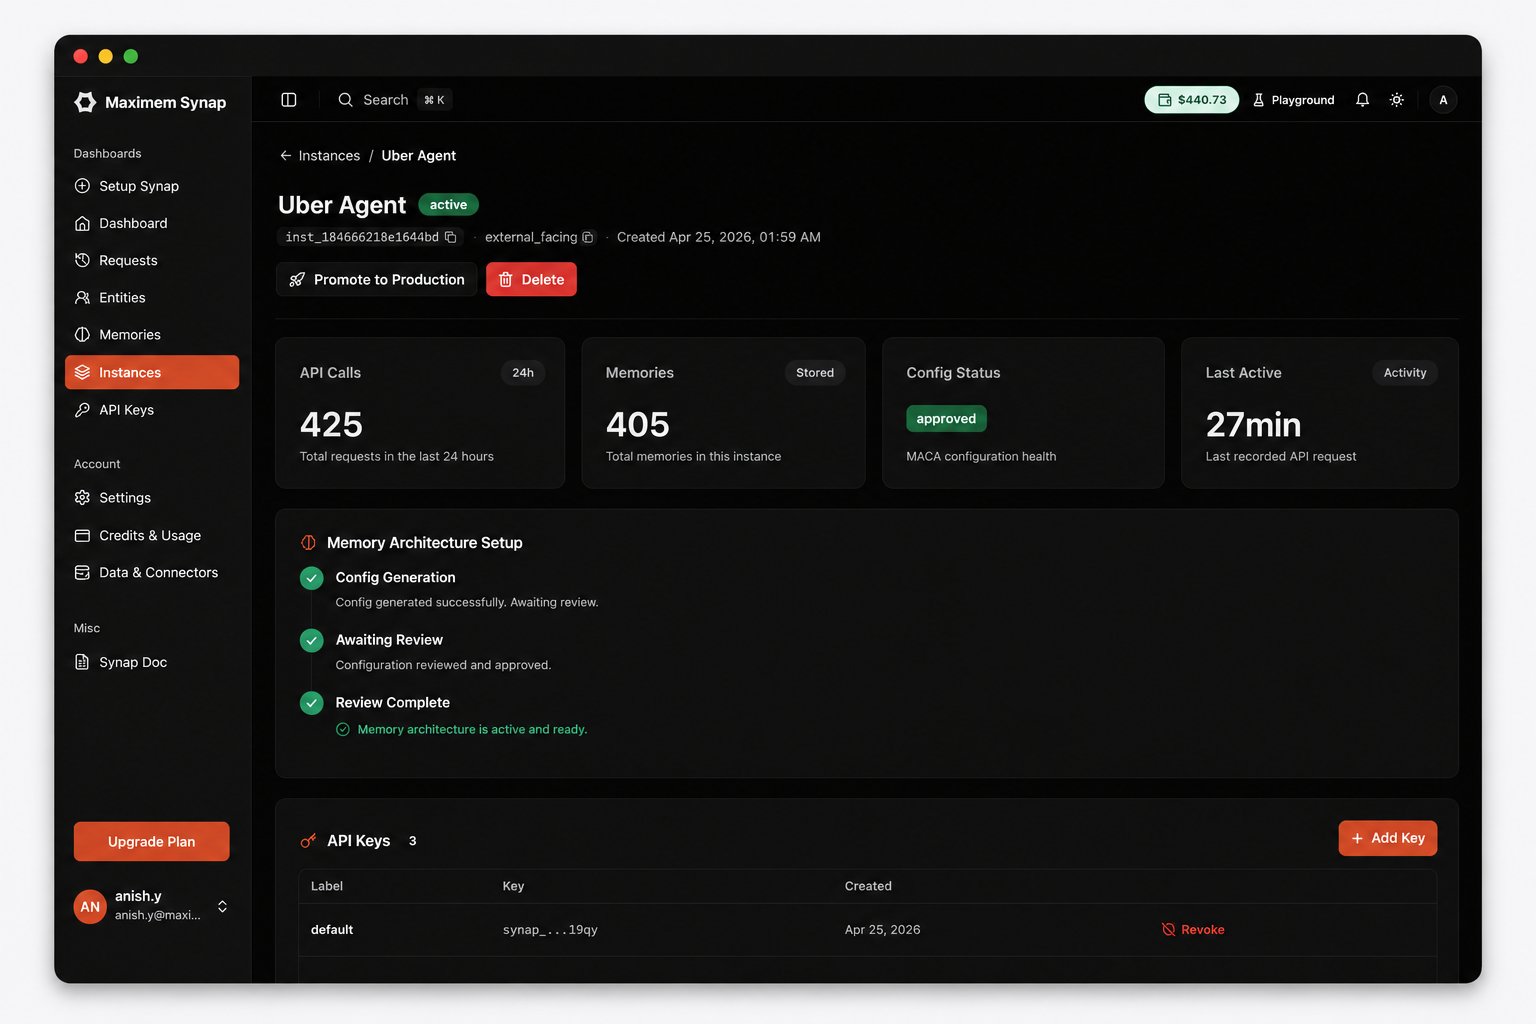Open notifications bell icon
This screenshot has height=1024, width=1536.
(1362, 100)
